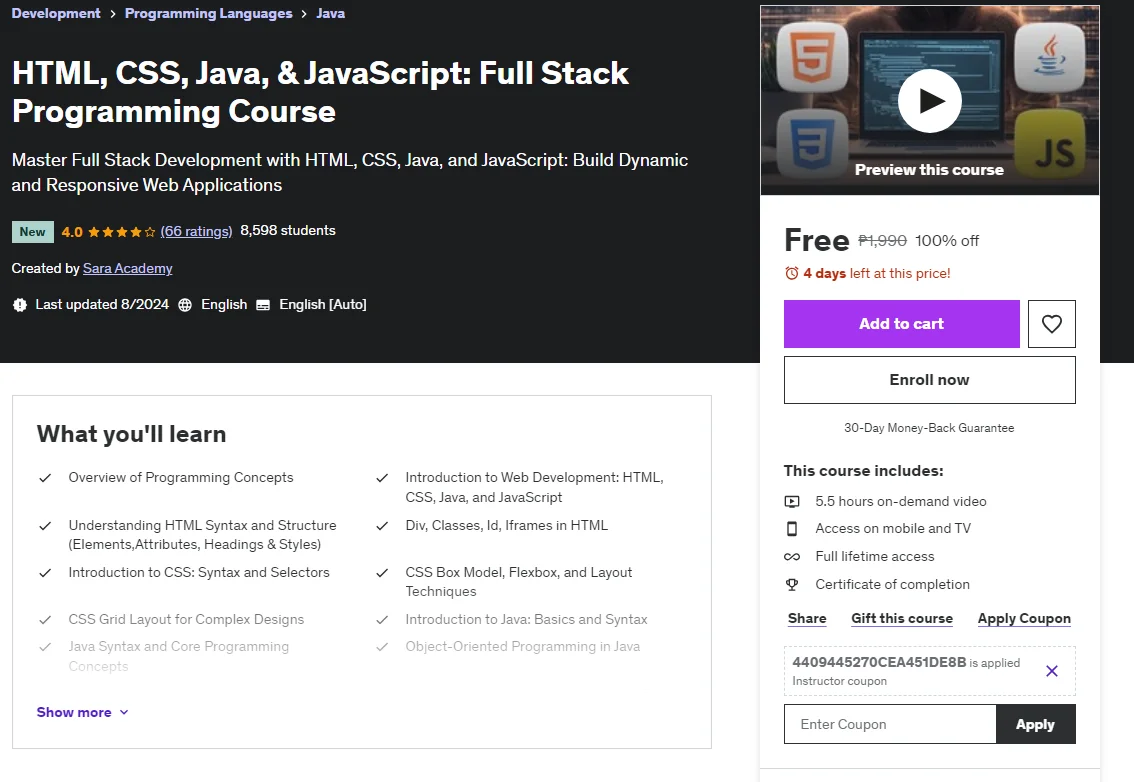The height and width of the screenshot is (782, 1134).
Task: Click the New badge
Action: click(x=33, y=231)
